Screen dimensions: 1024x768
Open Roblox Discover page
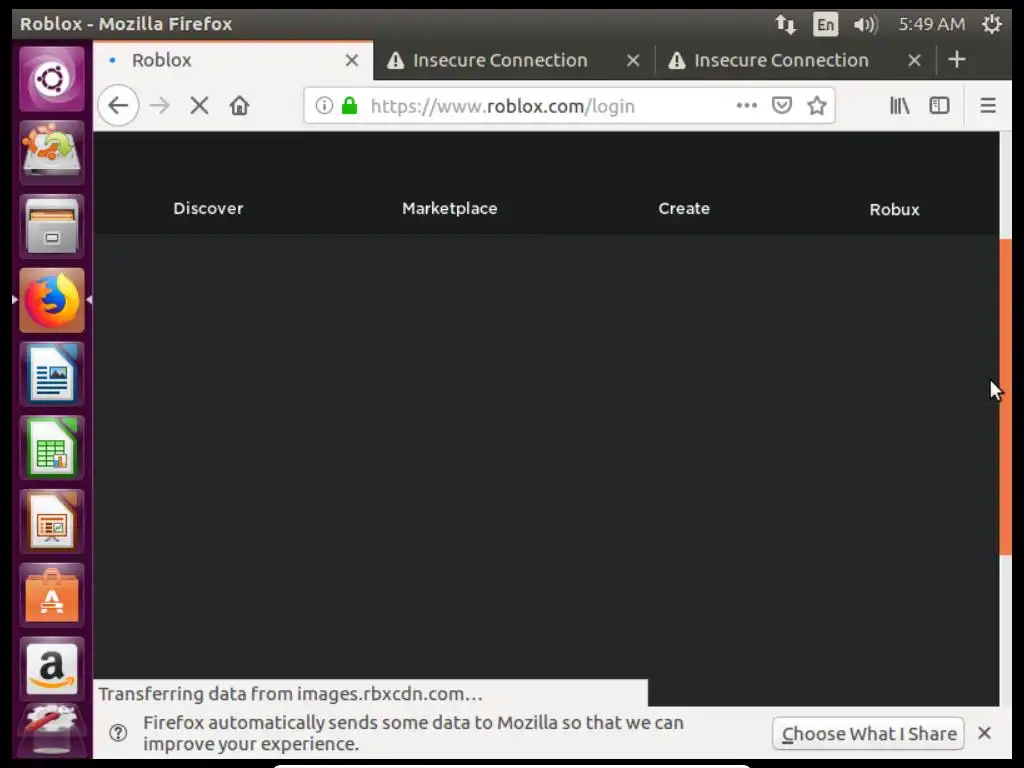click(x=208, y=208)
